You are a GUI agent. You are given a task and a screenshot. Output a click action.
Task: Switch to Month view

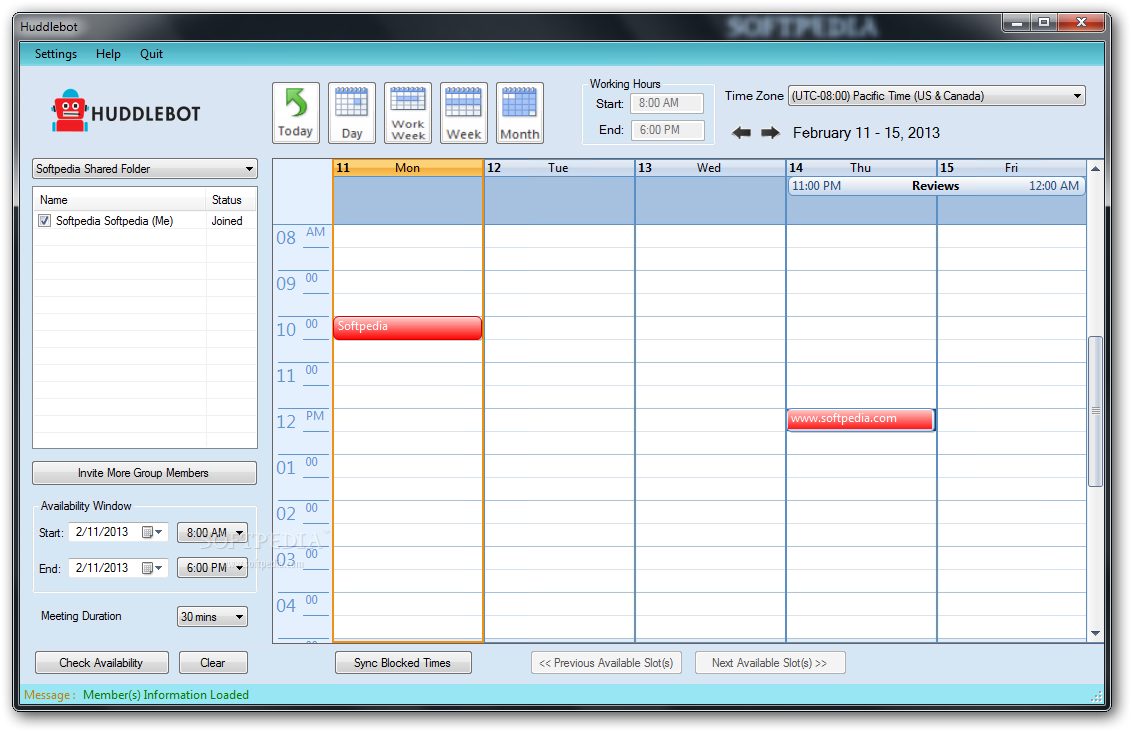tap(520, 113)
